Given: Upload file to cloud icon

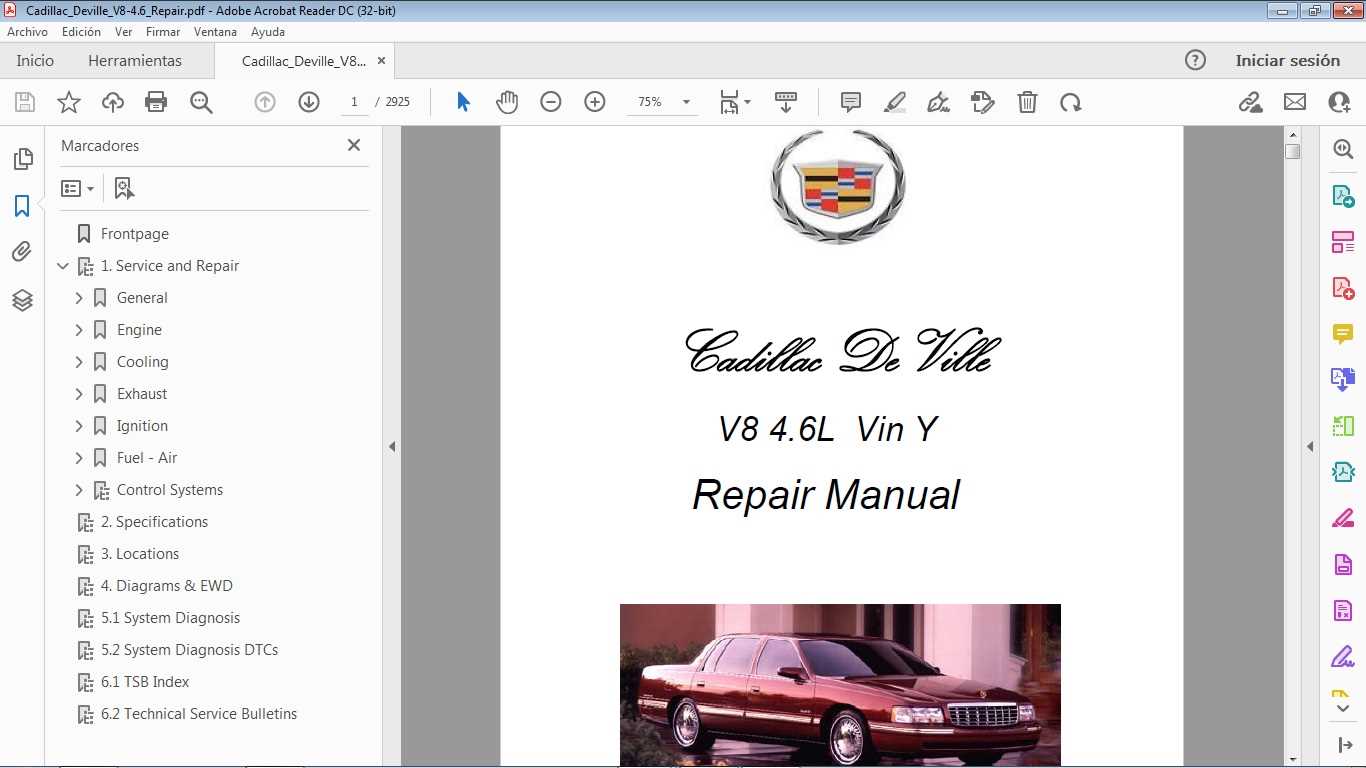Looking at the screenshot, I should [x=113, y=102].
